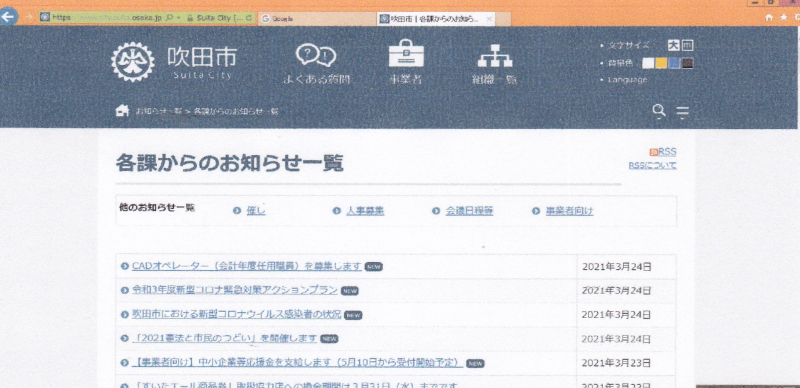Viewport: 800px width, 388px height.
Task: Click the address bar URL field
Action: point(107,17)
